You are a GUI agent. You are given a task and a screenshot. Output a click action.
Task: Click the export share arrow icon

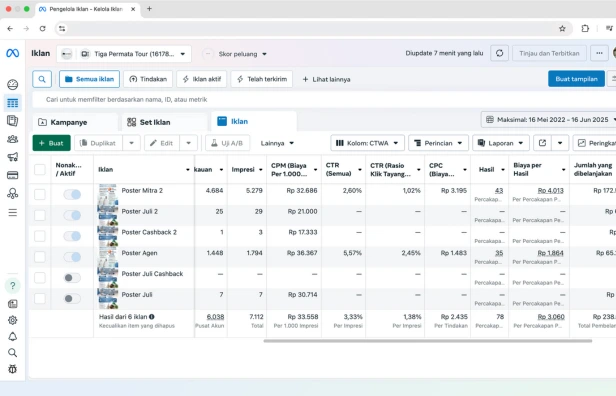tap(543, 143)
